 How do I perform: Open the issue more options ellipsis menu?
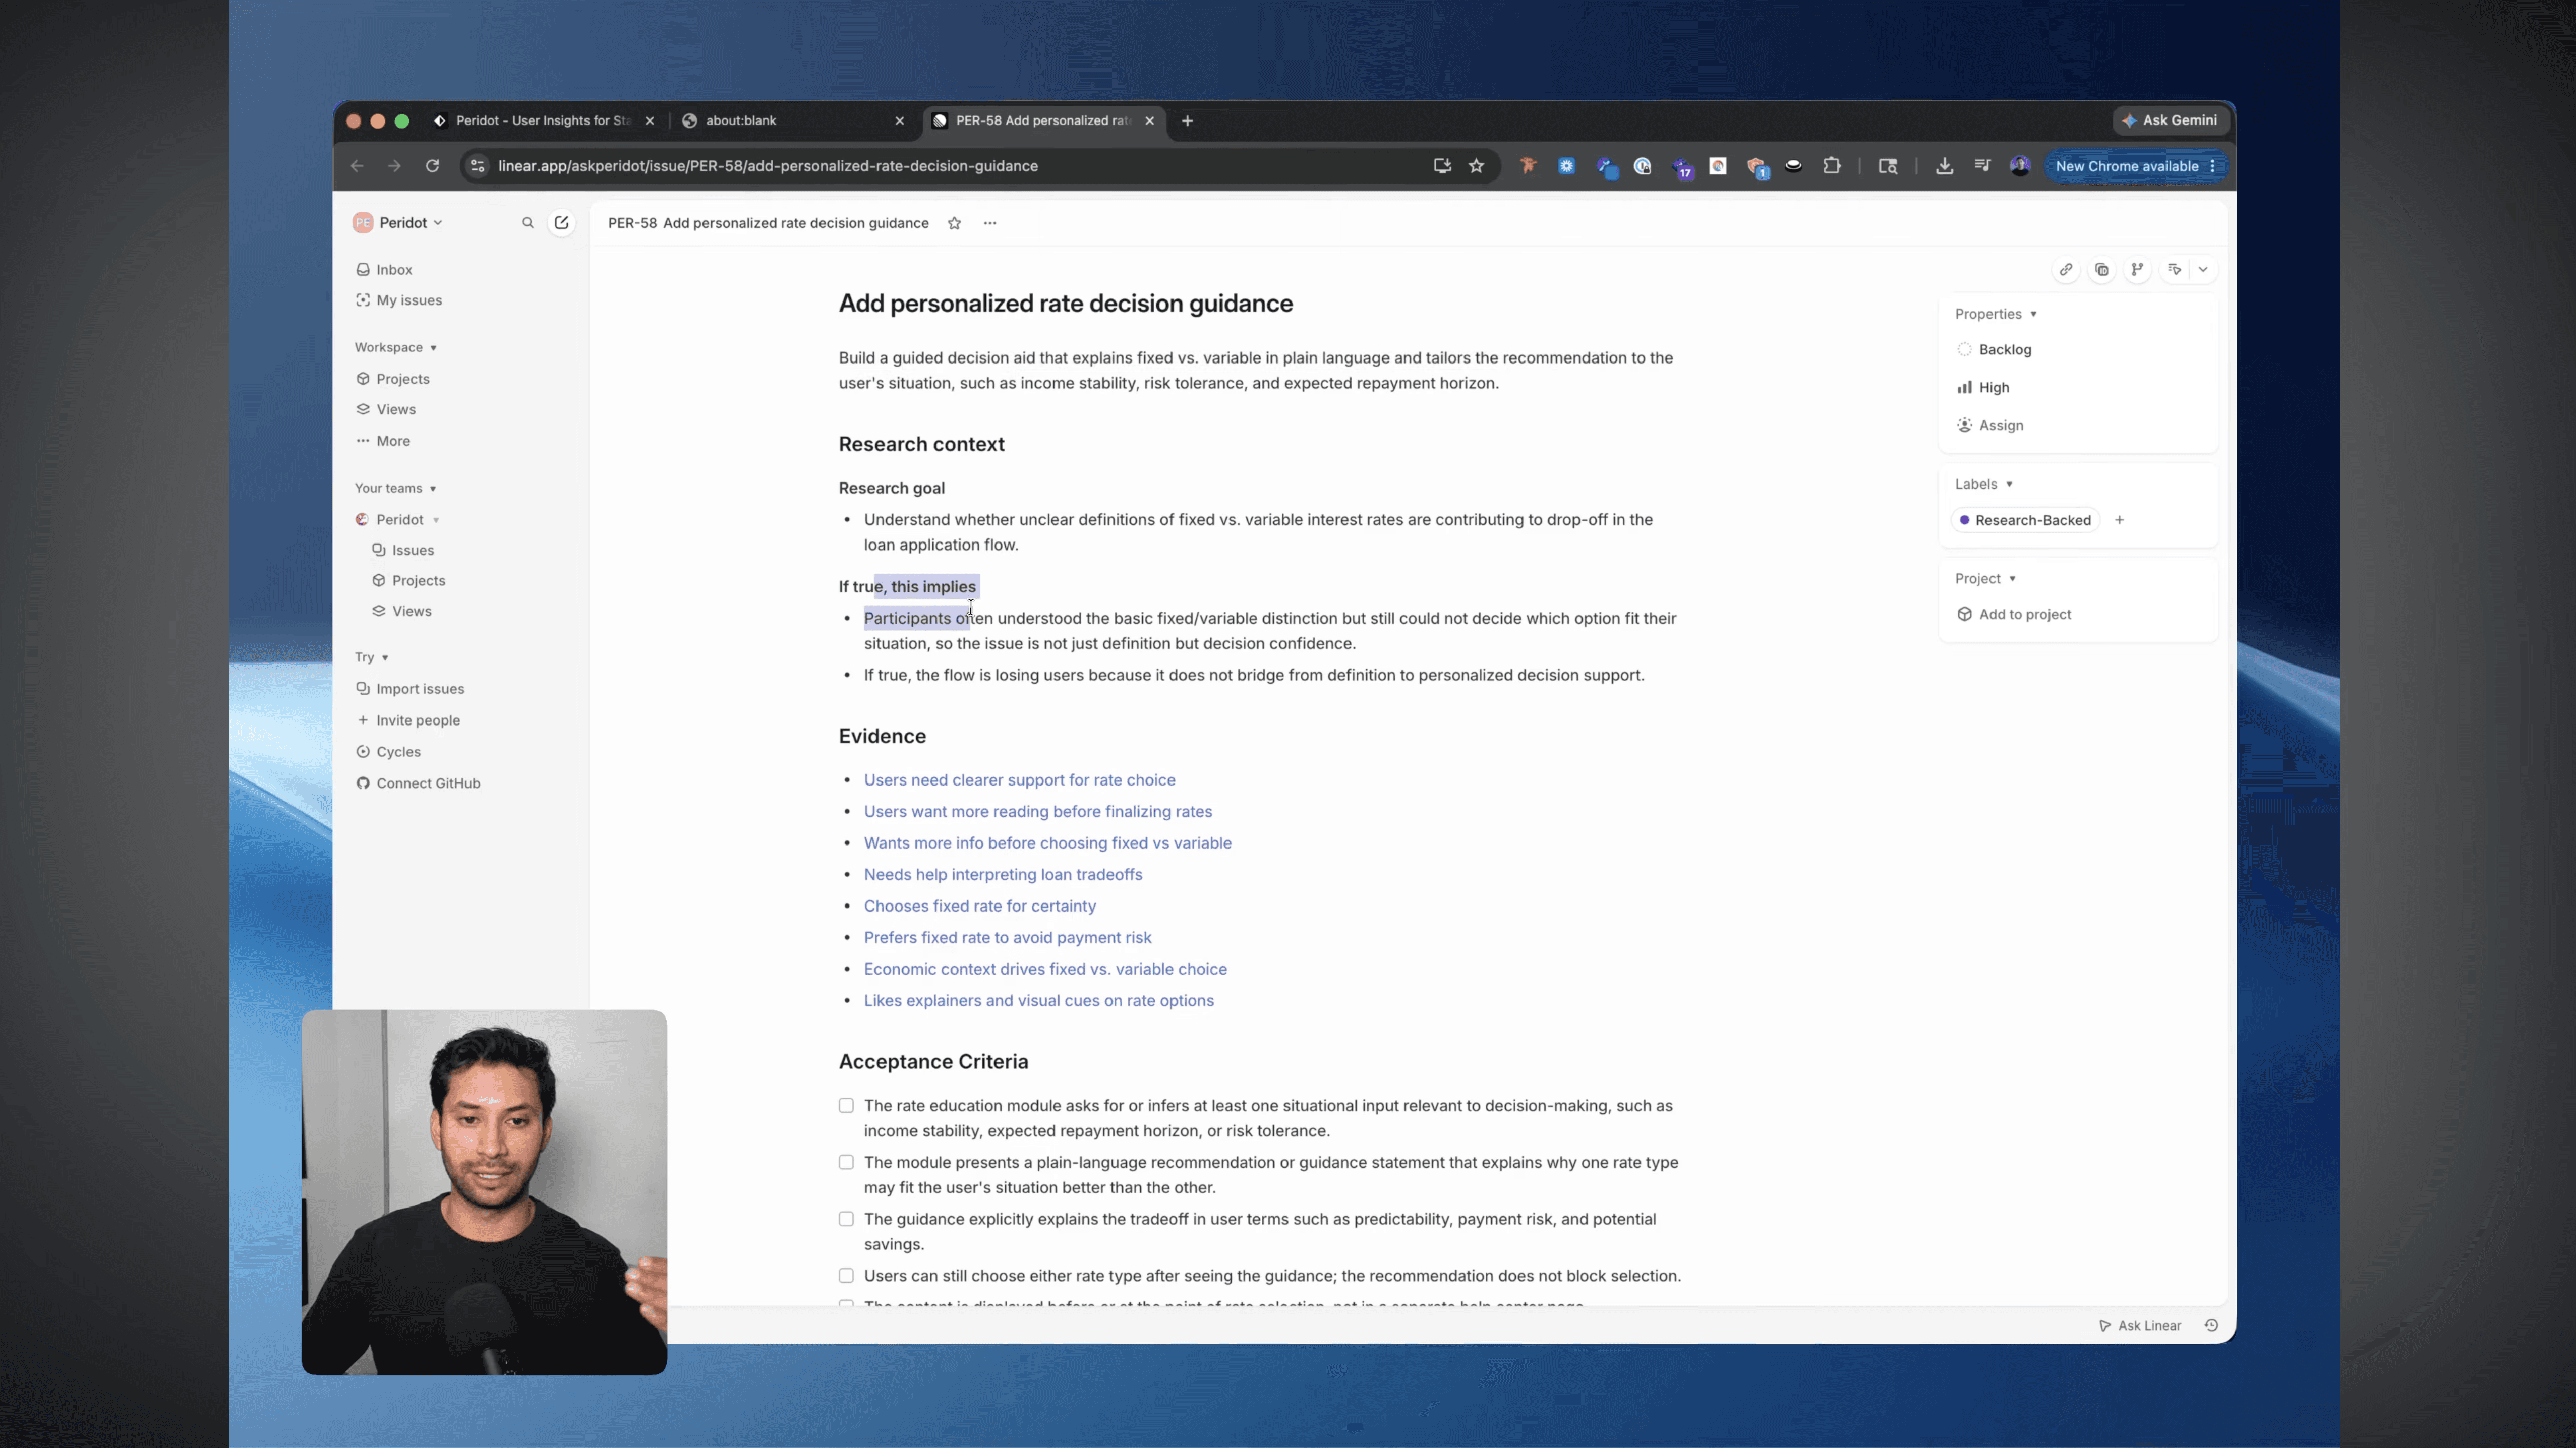[x=990, y=223]
